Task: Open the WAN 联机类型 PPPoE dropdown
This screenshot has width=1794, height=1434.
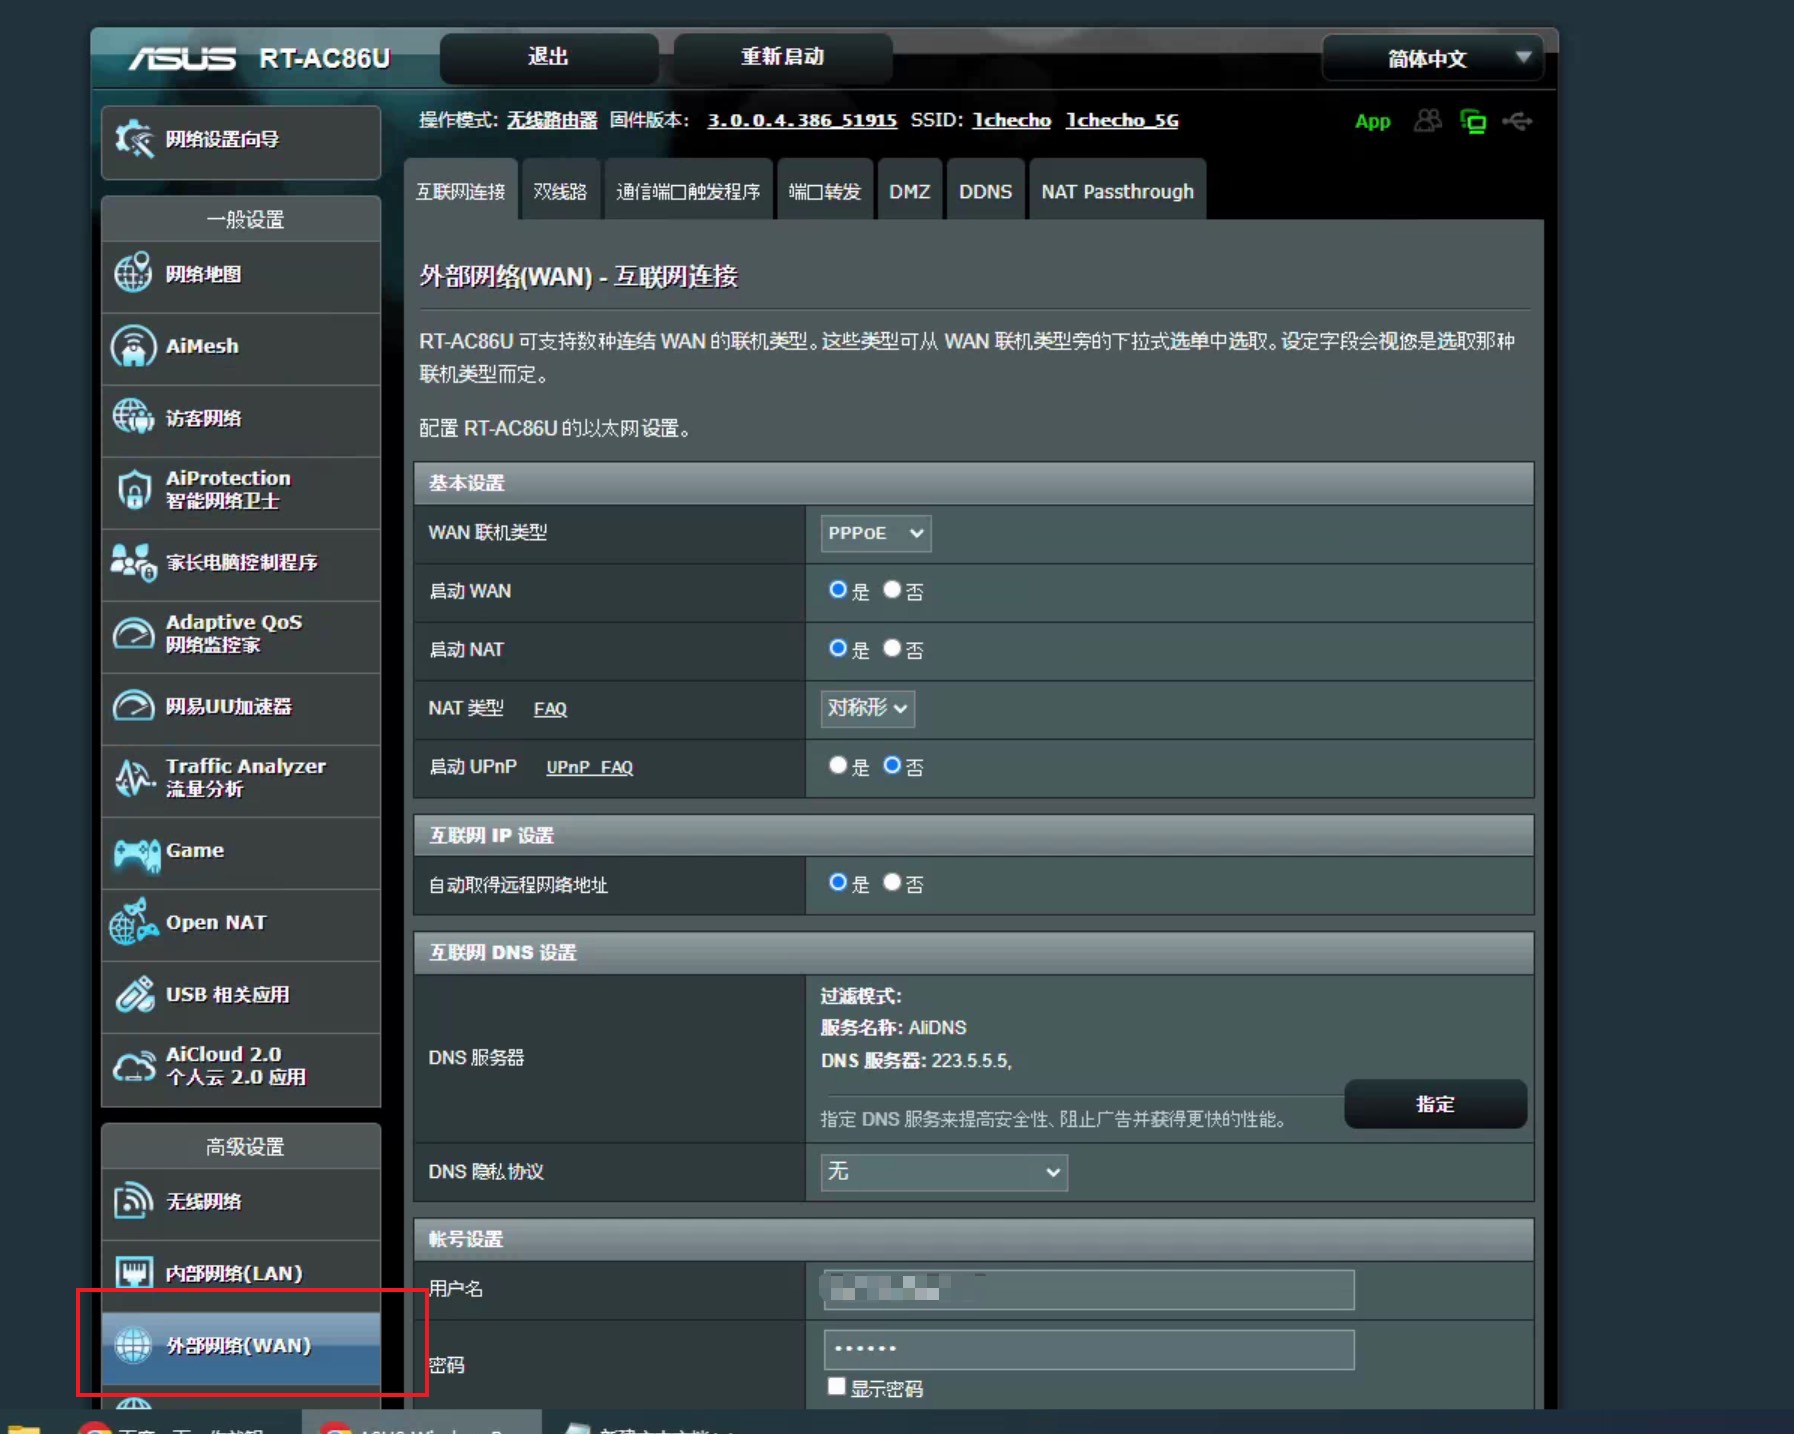Action: pos(876,533)
